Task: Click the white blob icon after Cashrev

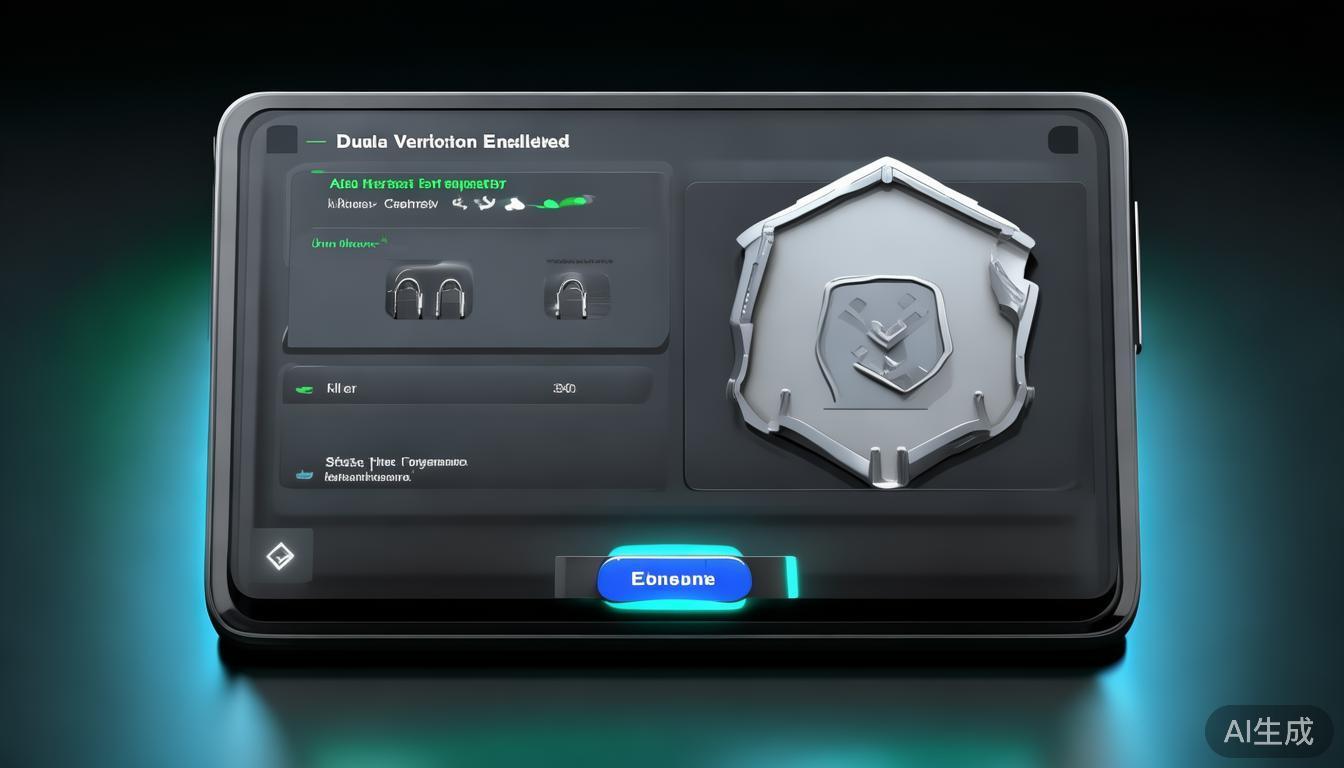Action: pyautogui.click(x=514, y=204)
